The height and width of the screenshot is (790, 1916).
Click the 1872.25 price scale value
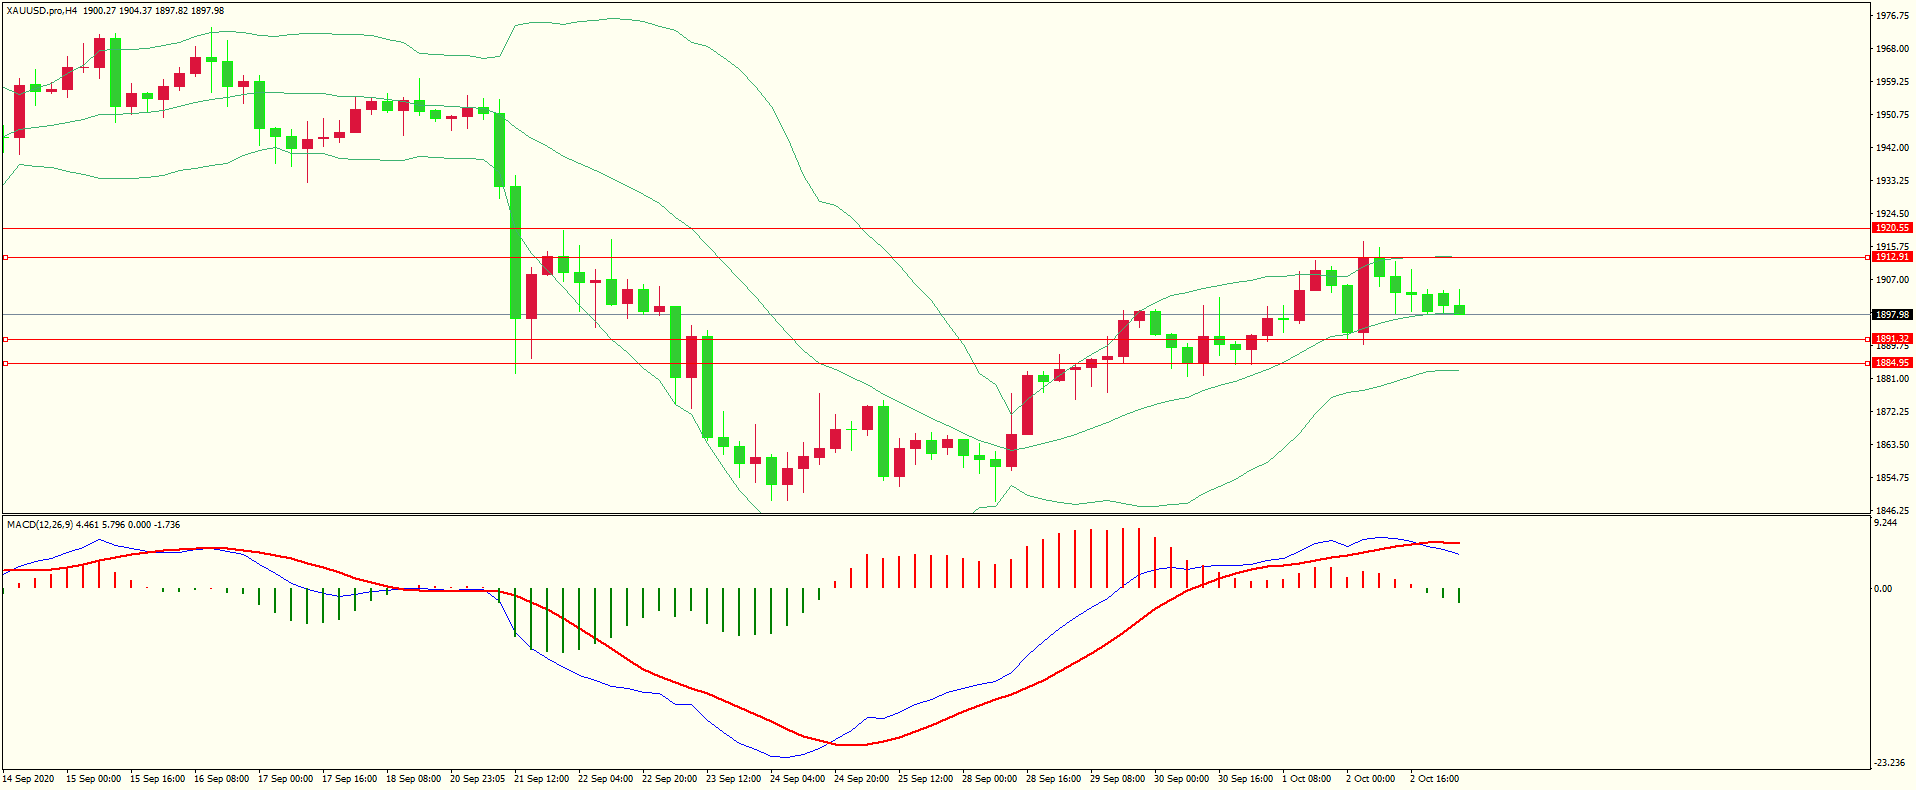tap(1892, 412)
